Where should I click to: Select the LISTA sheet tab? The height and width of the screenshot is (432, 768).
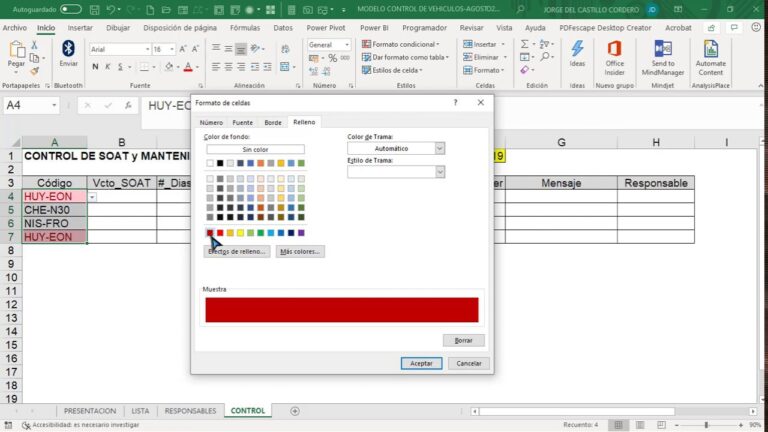click(140, 411)
